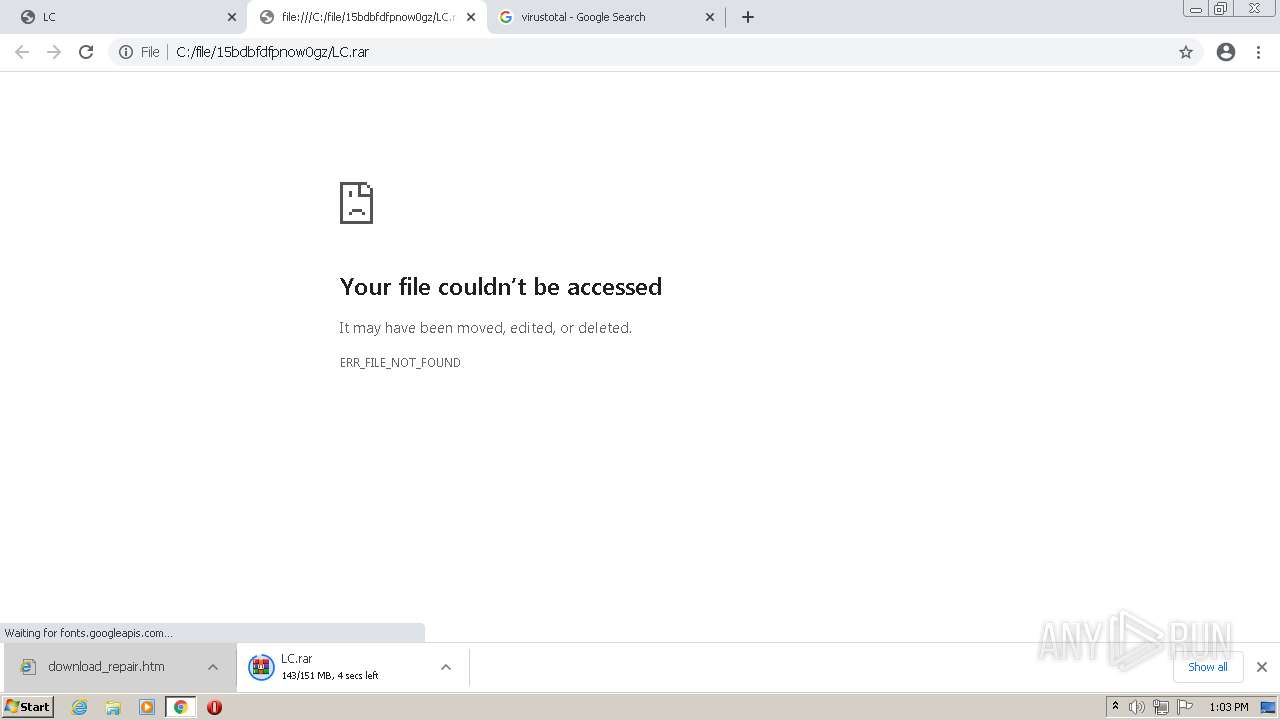Launch Internet Explorer from the taskbar
The width and height of the screenshot is (1280, 720).
(x=80, y=707)
